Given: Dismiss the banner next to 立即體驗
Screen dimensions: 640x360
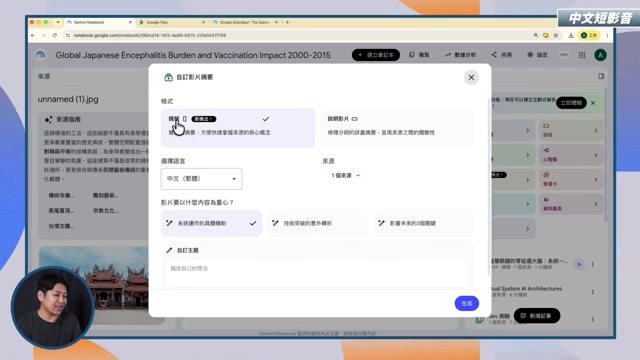Looking at the screenshot, I should pos(593,103).
